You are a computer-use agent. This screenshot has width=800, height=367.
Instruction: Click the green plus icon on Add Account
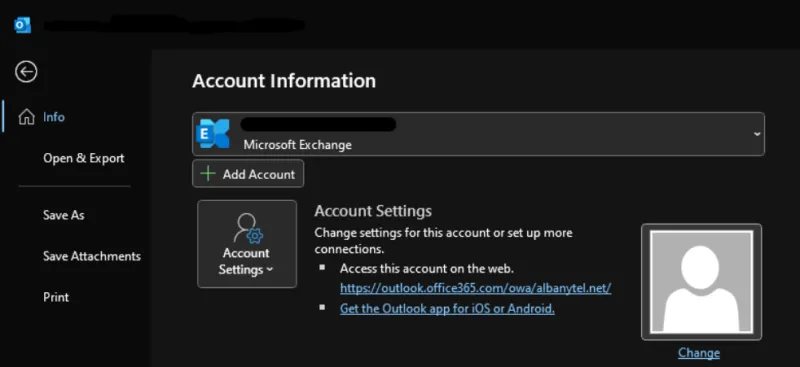pyautogui.click(x=208, y=174)
